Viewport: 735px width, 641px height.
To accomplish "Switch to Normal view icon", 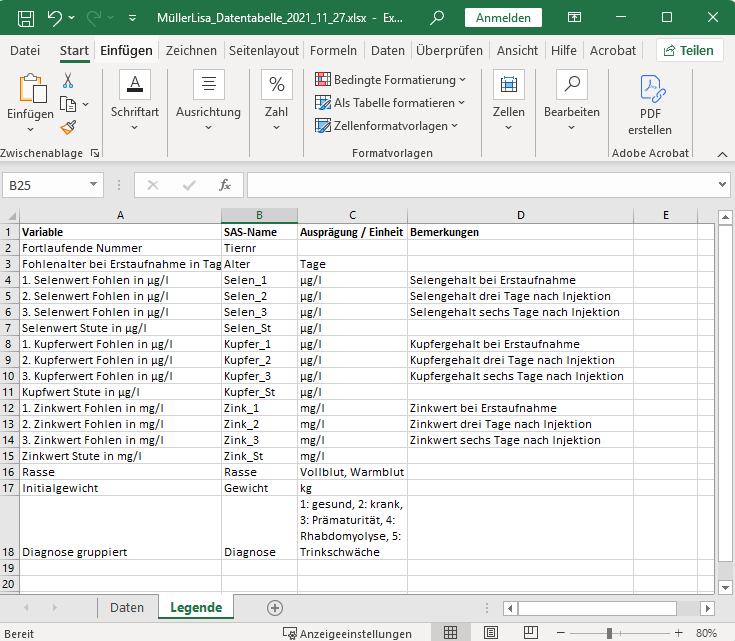I will coord(450,633).
